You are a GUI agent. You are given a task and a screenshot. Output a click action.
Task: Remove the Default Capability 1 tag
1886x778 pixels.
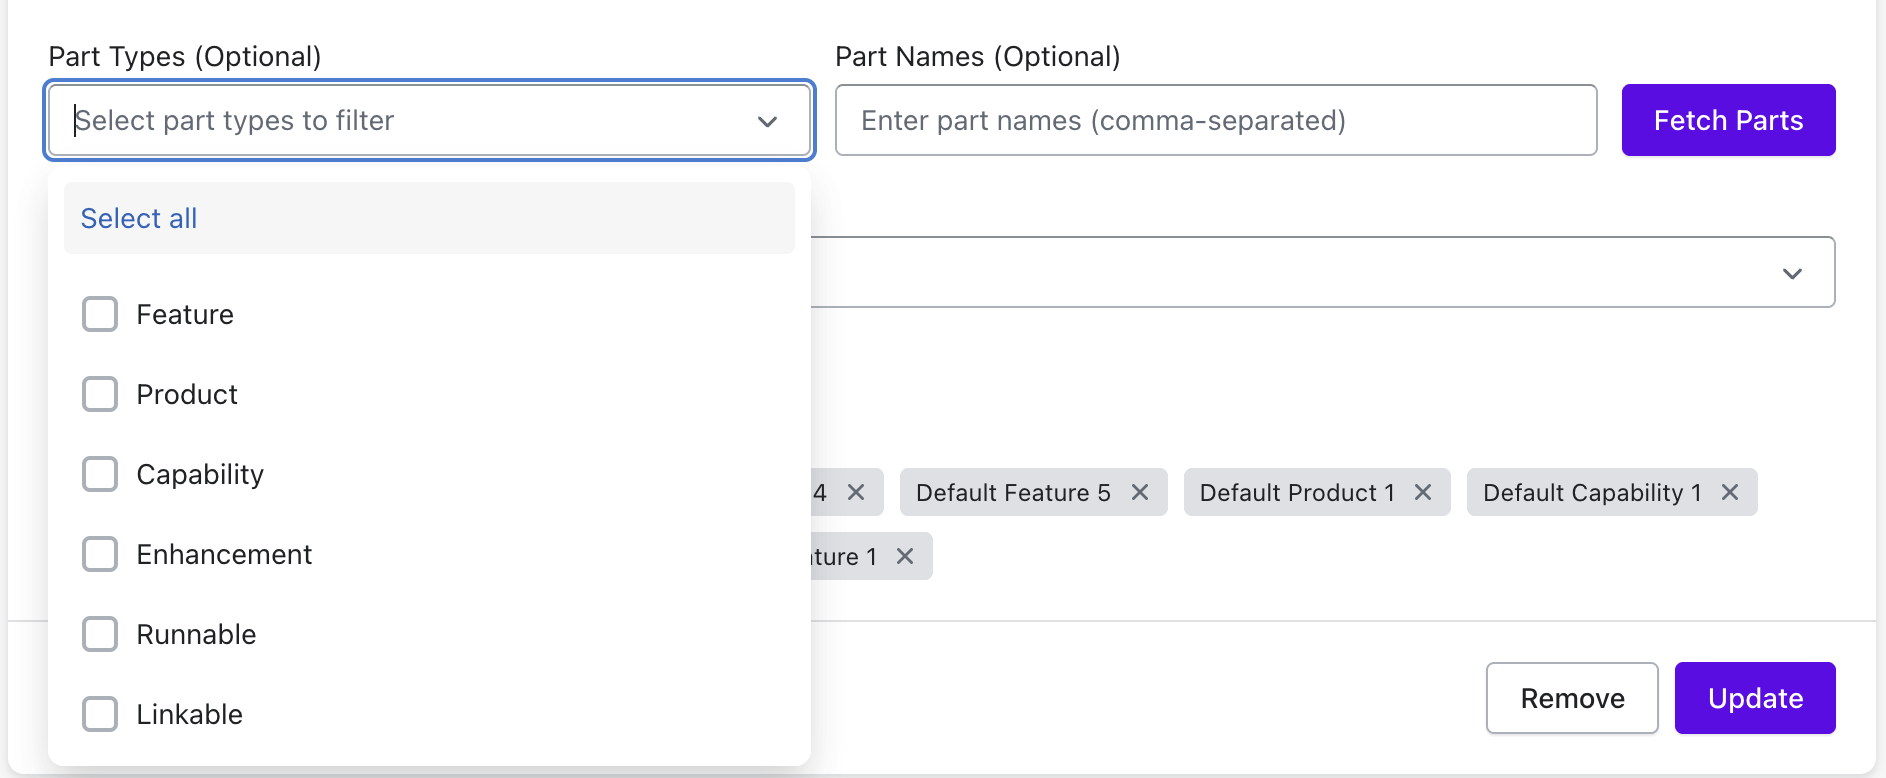coord(1730,492)
